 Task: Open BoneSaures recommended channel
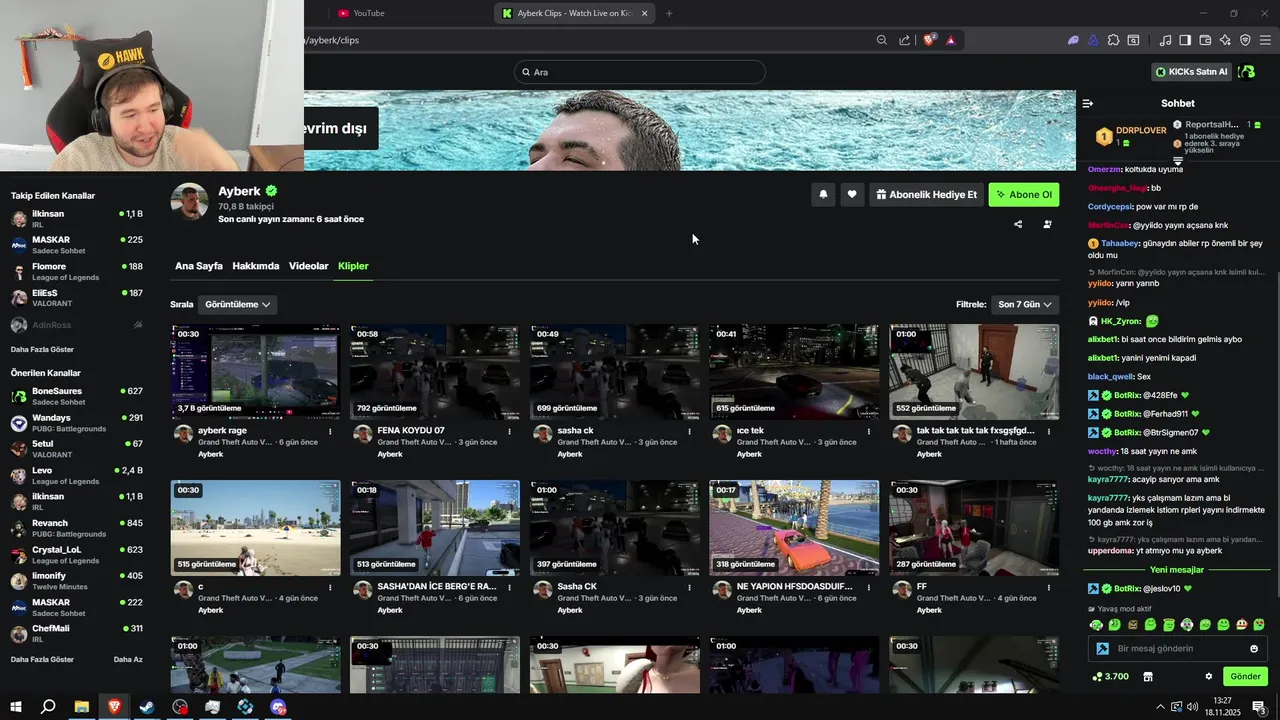[x=77, y=396]
